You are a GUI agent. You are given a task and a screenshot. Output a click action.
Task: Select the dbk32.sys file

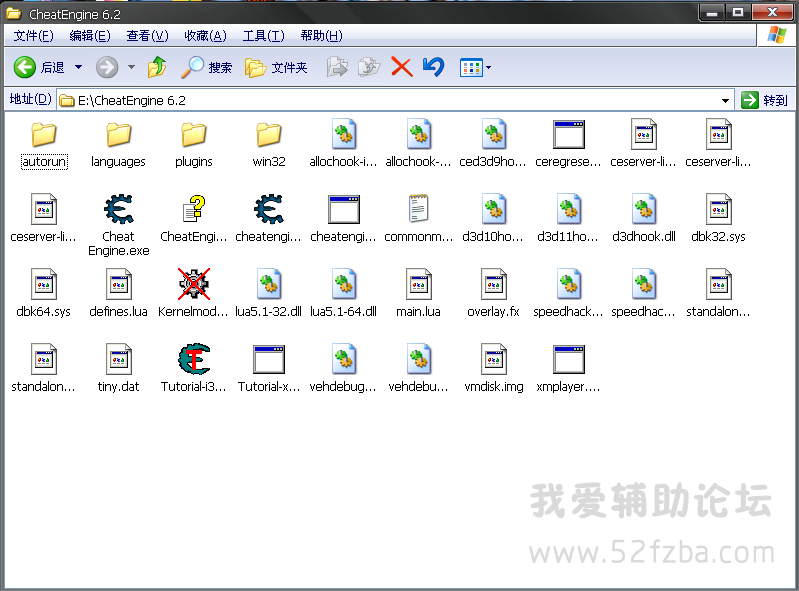pos(718,219)
